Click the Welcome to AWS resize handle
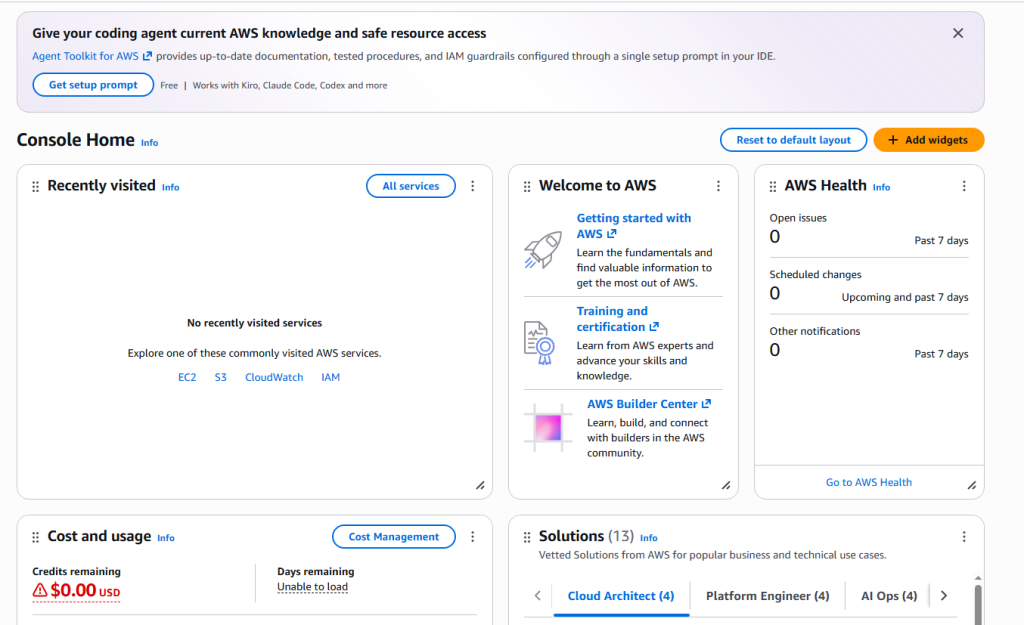1024x625 pixels. click(x=726, y=485)
